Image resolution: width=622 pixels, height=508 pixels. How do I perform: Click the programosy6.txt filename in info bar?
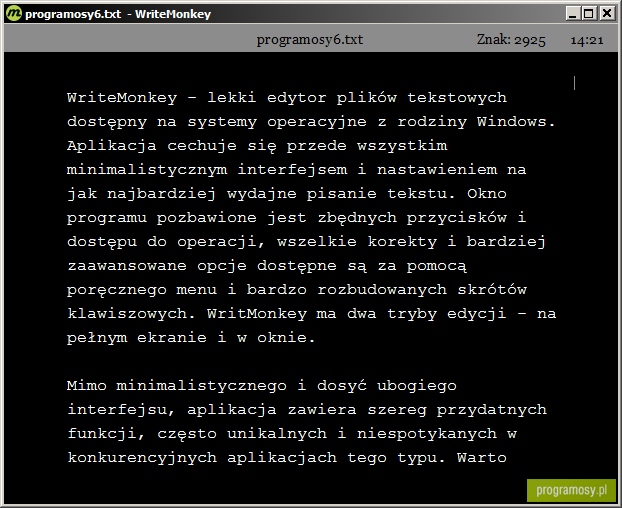(309, 40)
